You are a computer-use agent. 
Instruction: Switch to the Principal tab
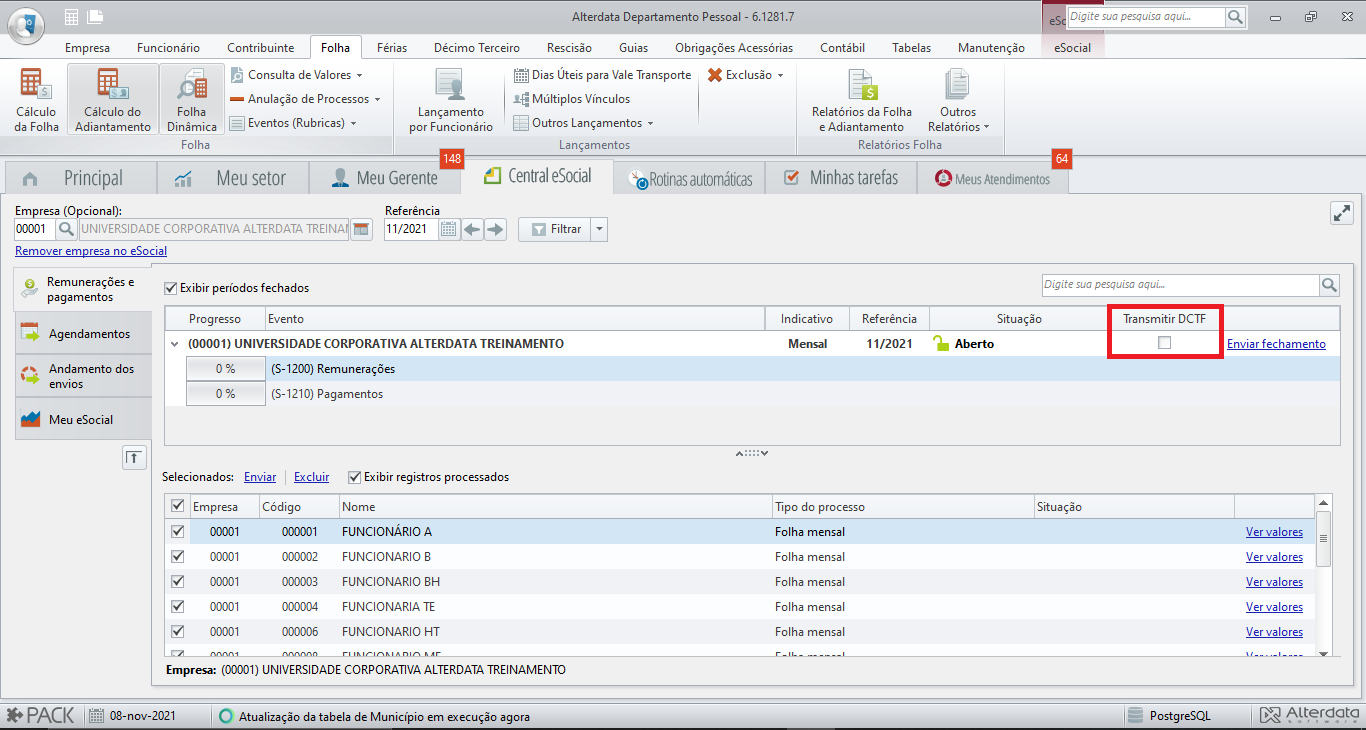point(80,178)
